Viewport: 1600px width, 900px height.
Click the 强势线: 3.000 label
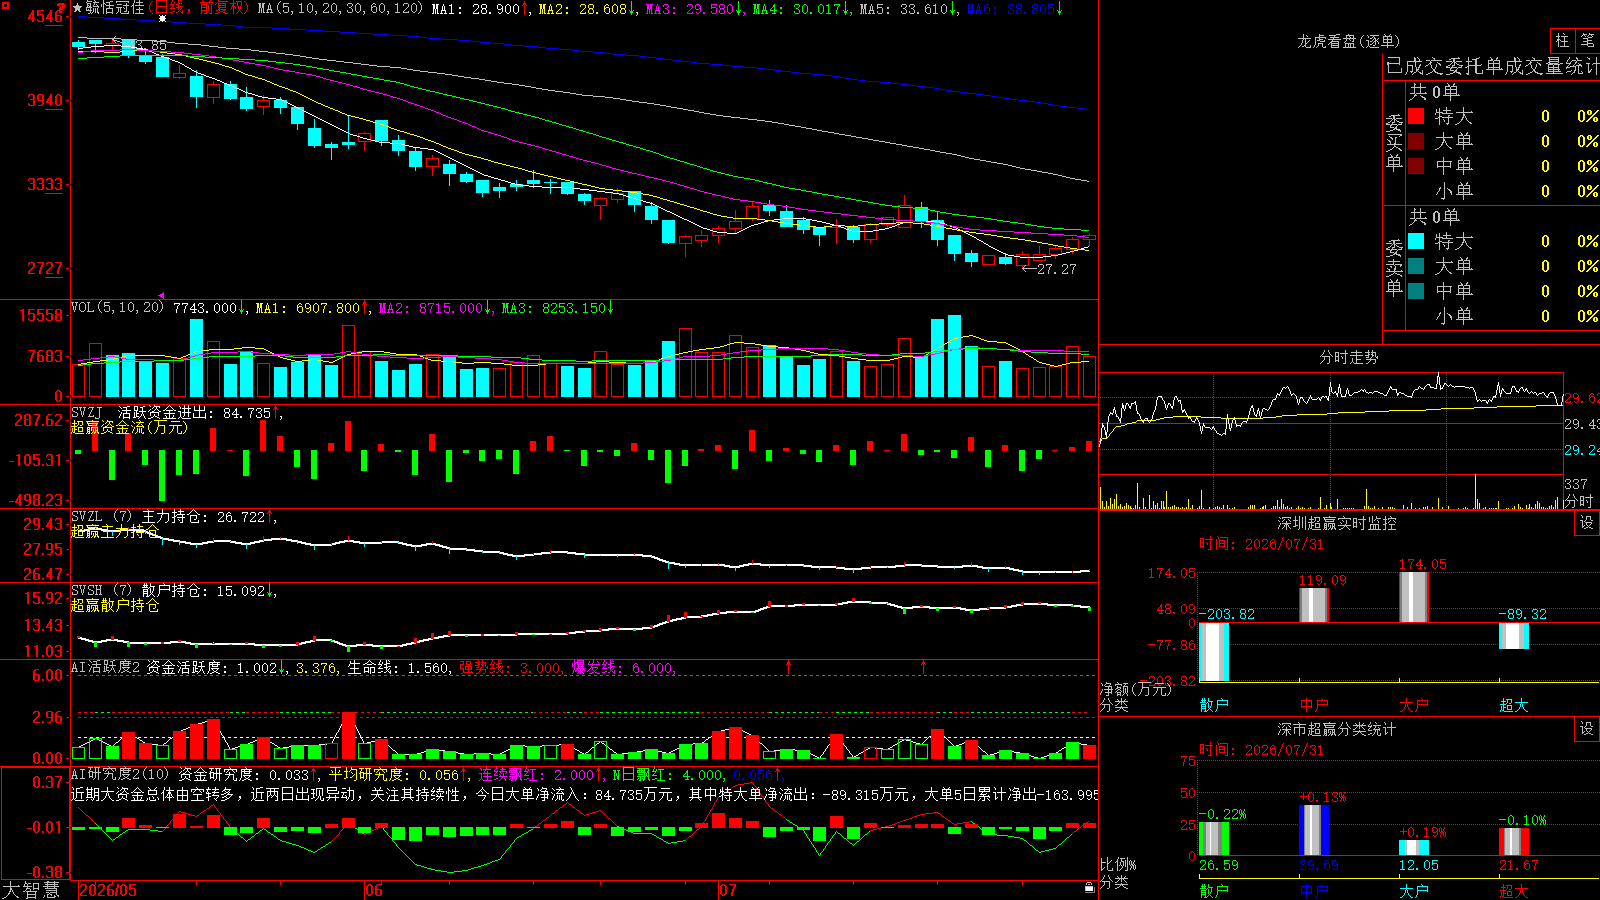tap(510, 667)
